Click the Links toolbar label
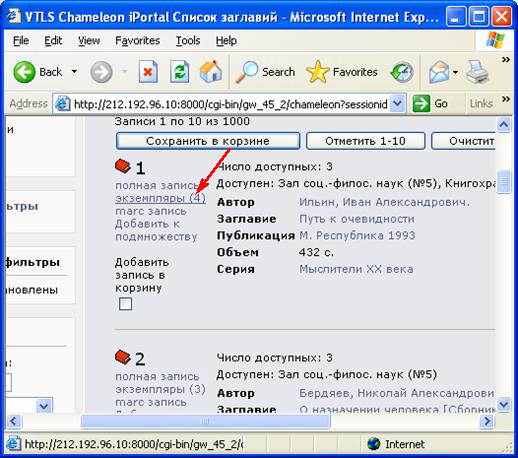 click(481, 104)
